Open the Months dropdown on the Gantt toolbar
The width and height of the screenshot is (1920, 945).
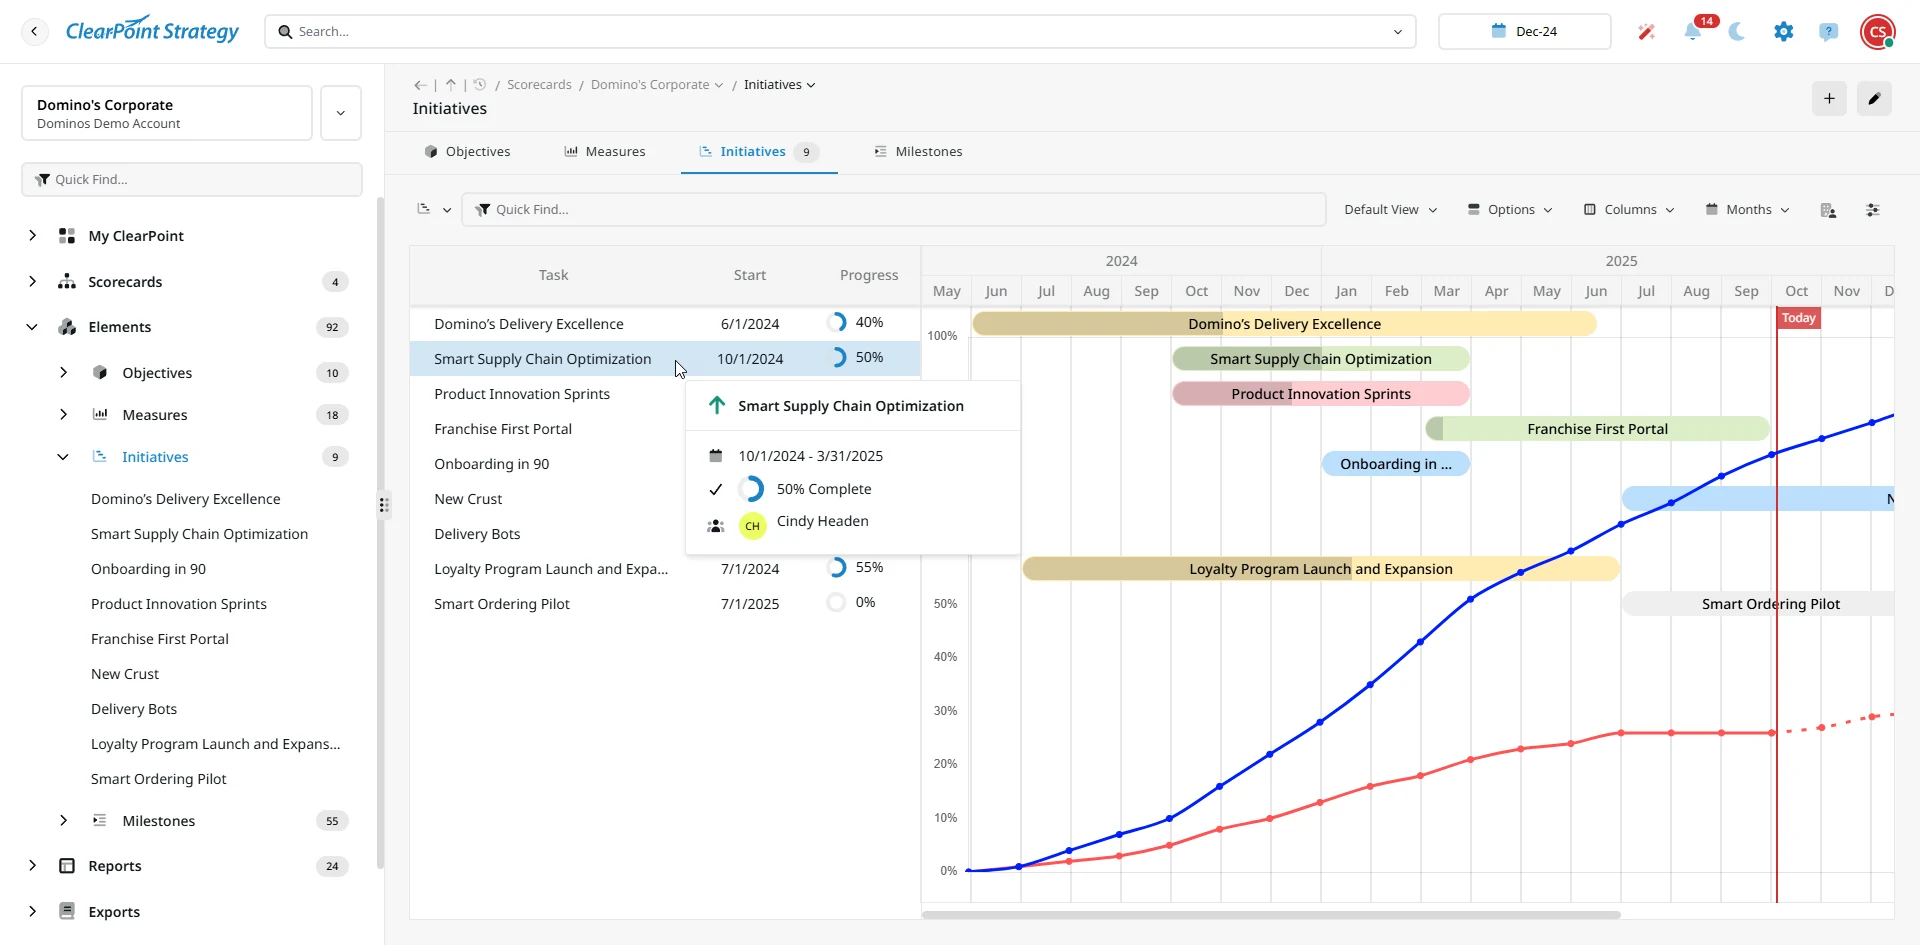click(1747, 209)
